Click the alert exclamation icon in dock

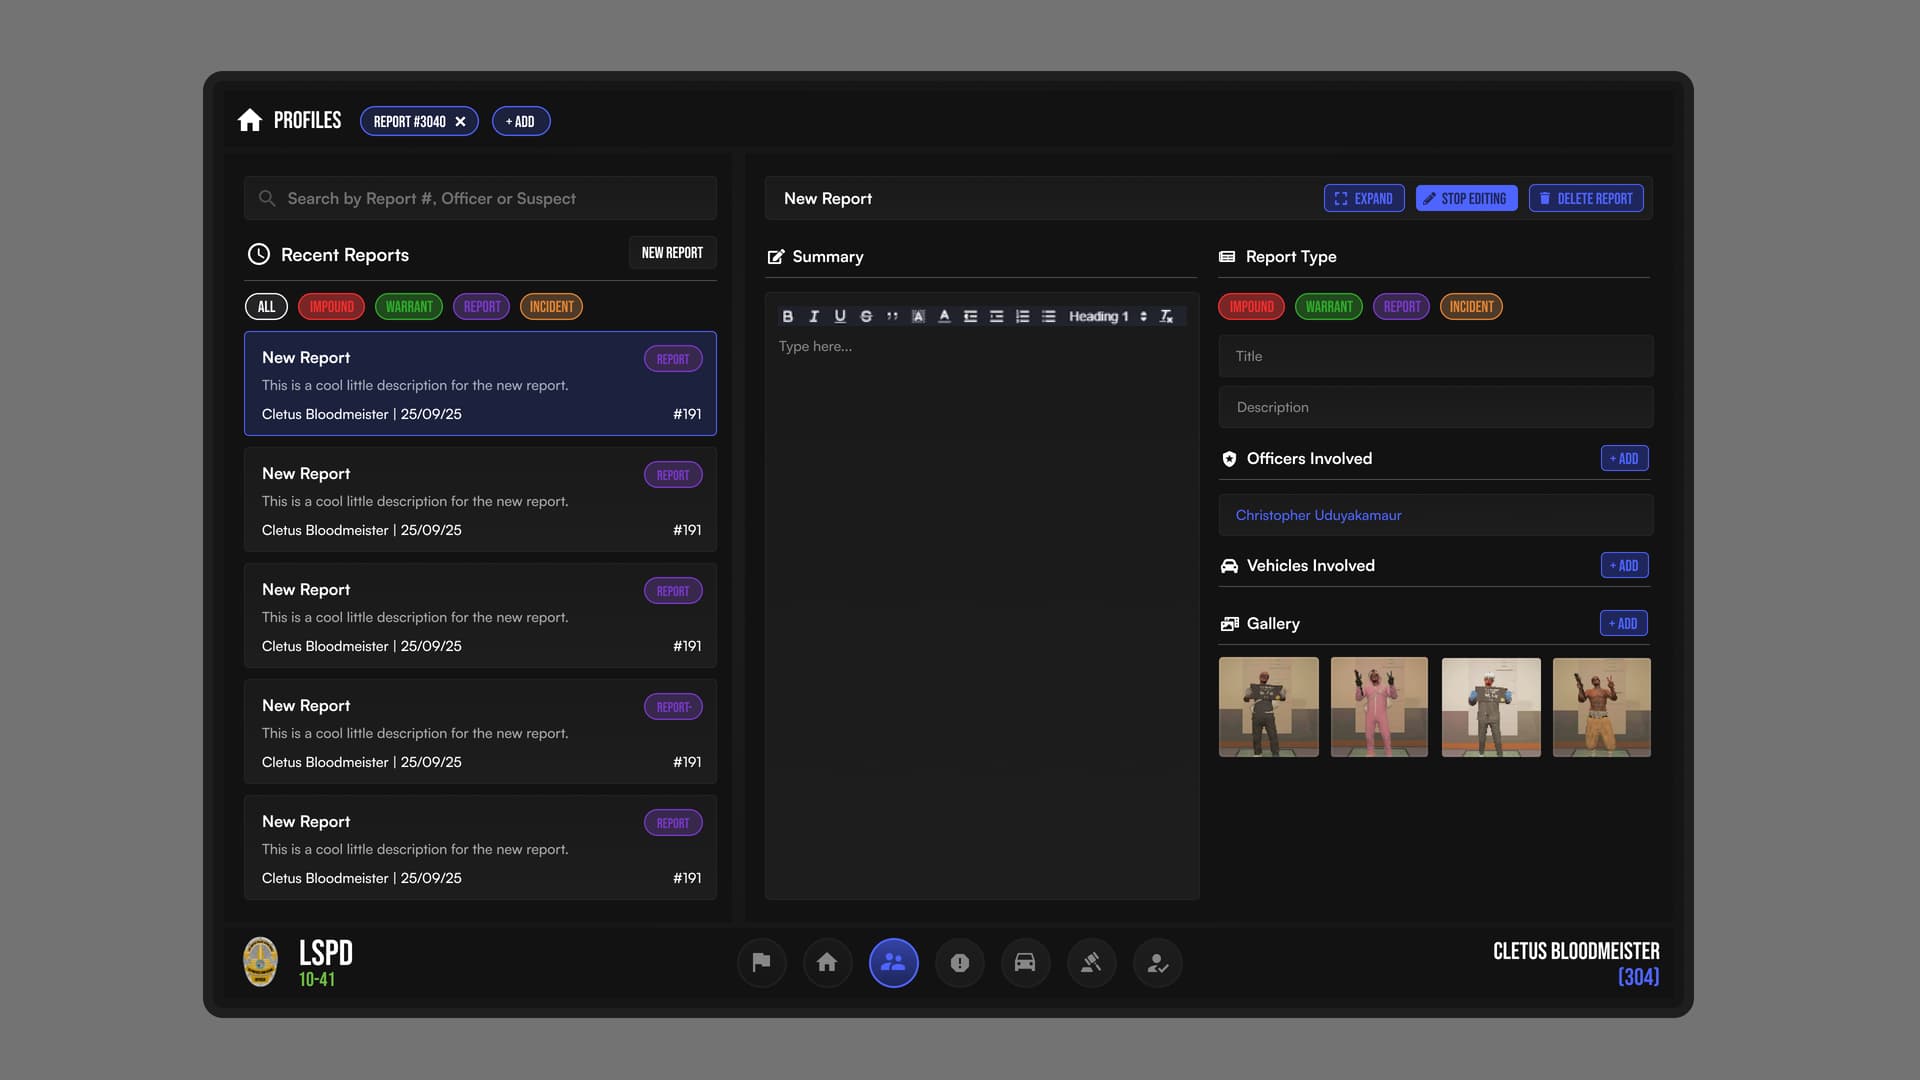(x=959, y=963)
